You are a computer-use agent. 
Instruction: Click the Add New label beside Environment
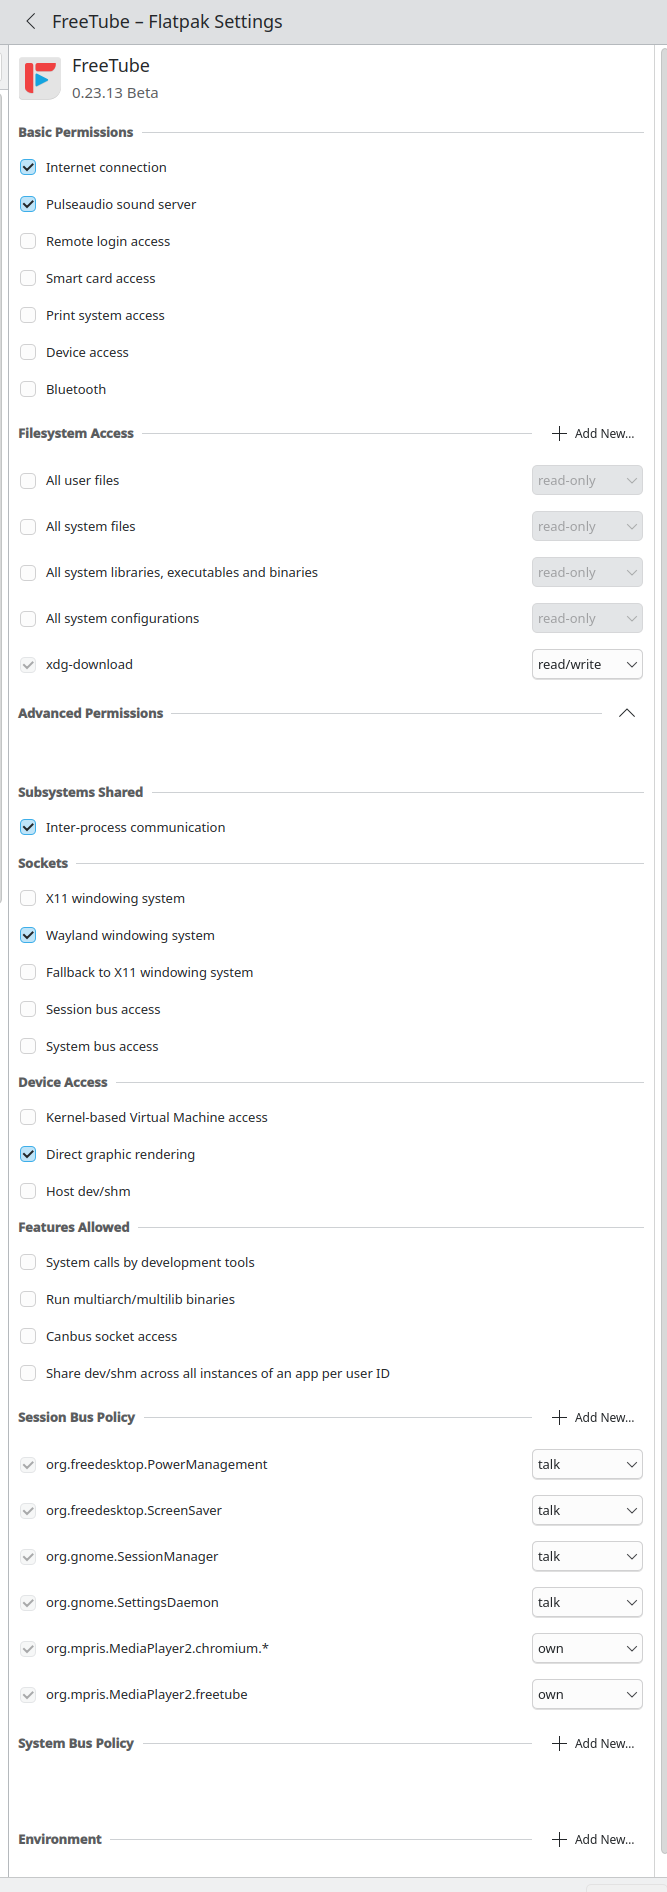click(x=604, y=1839)
